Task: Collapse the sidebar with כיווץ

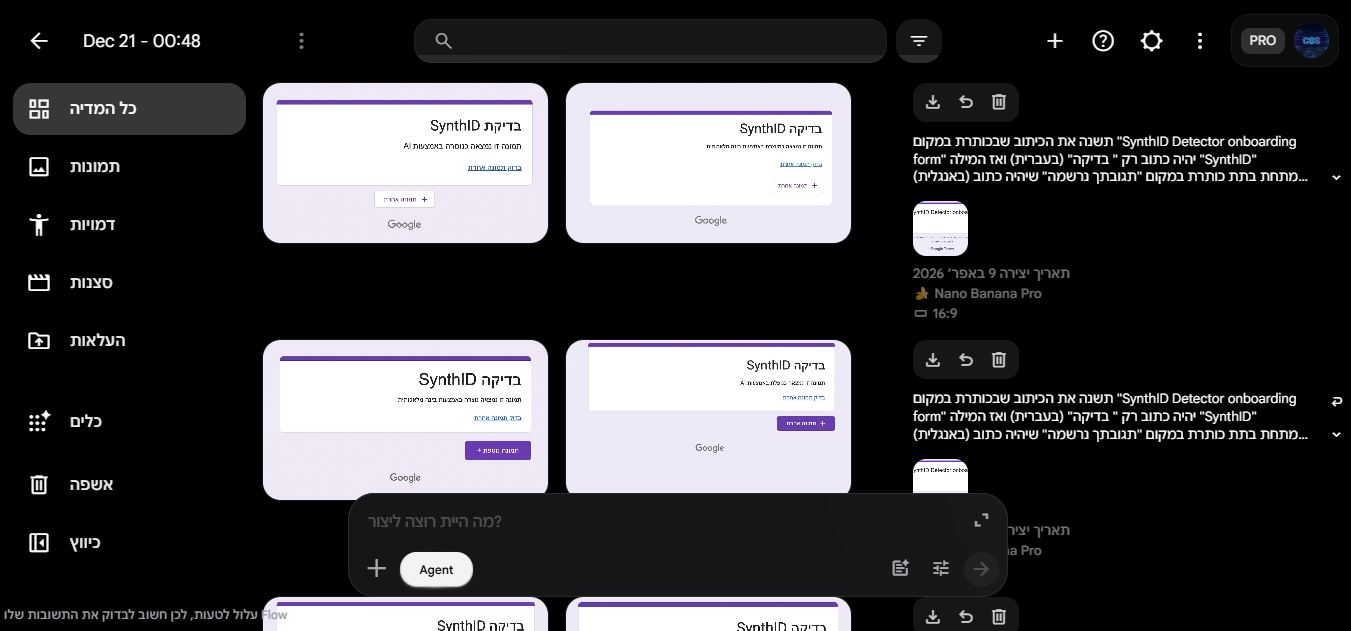Action: point(129,543)
